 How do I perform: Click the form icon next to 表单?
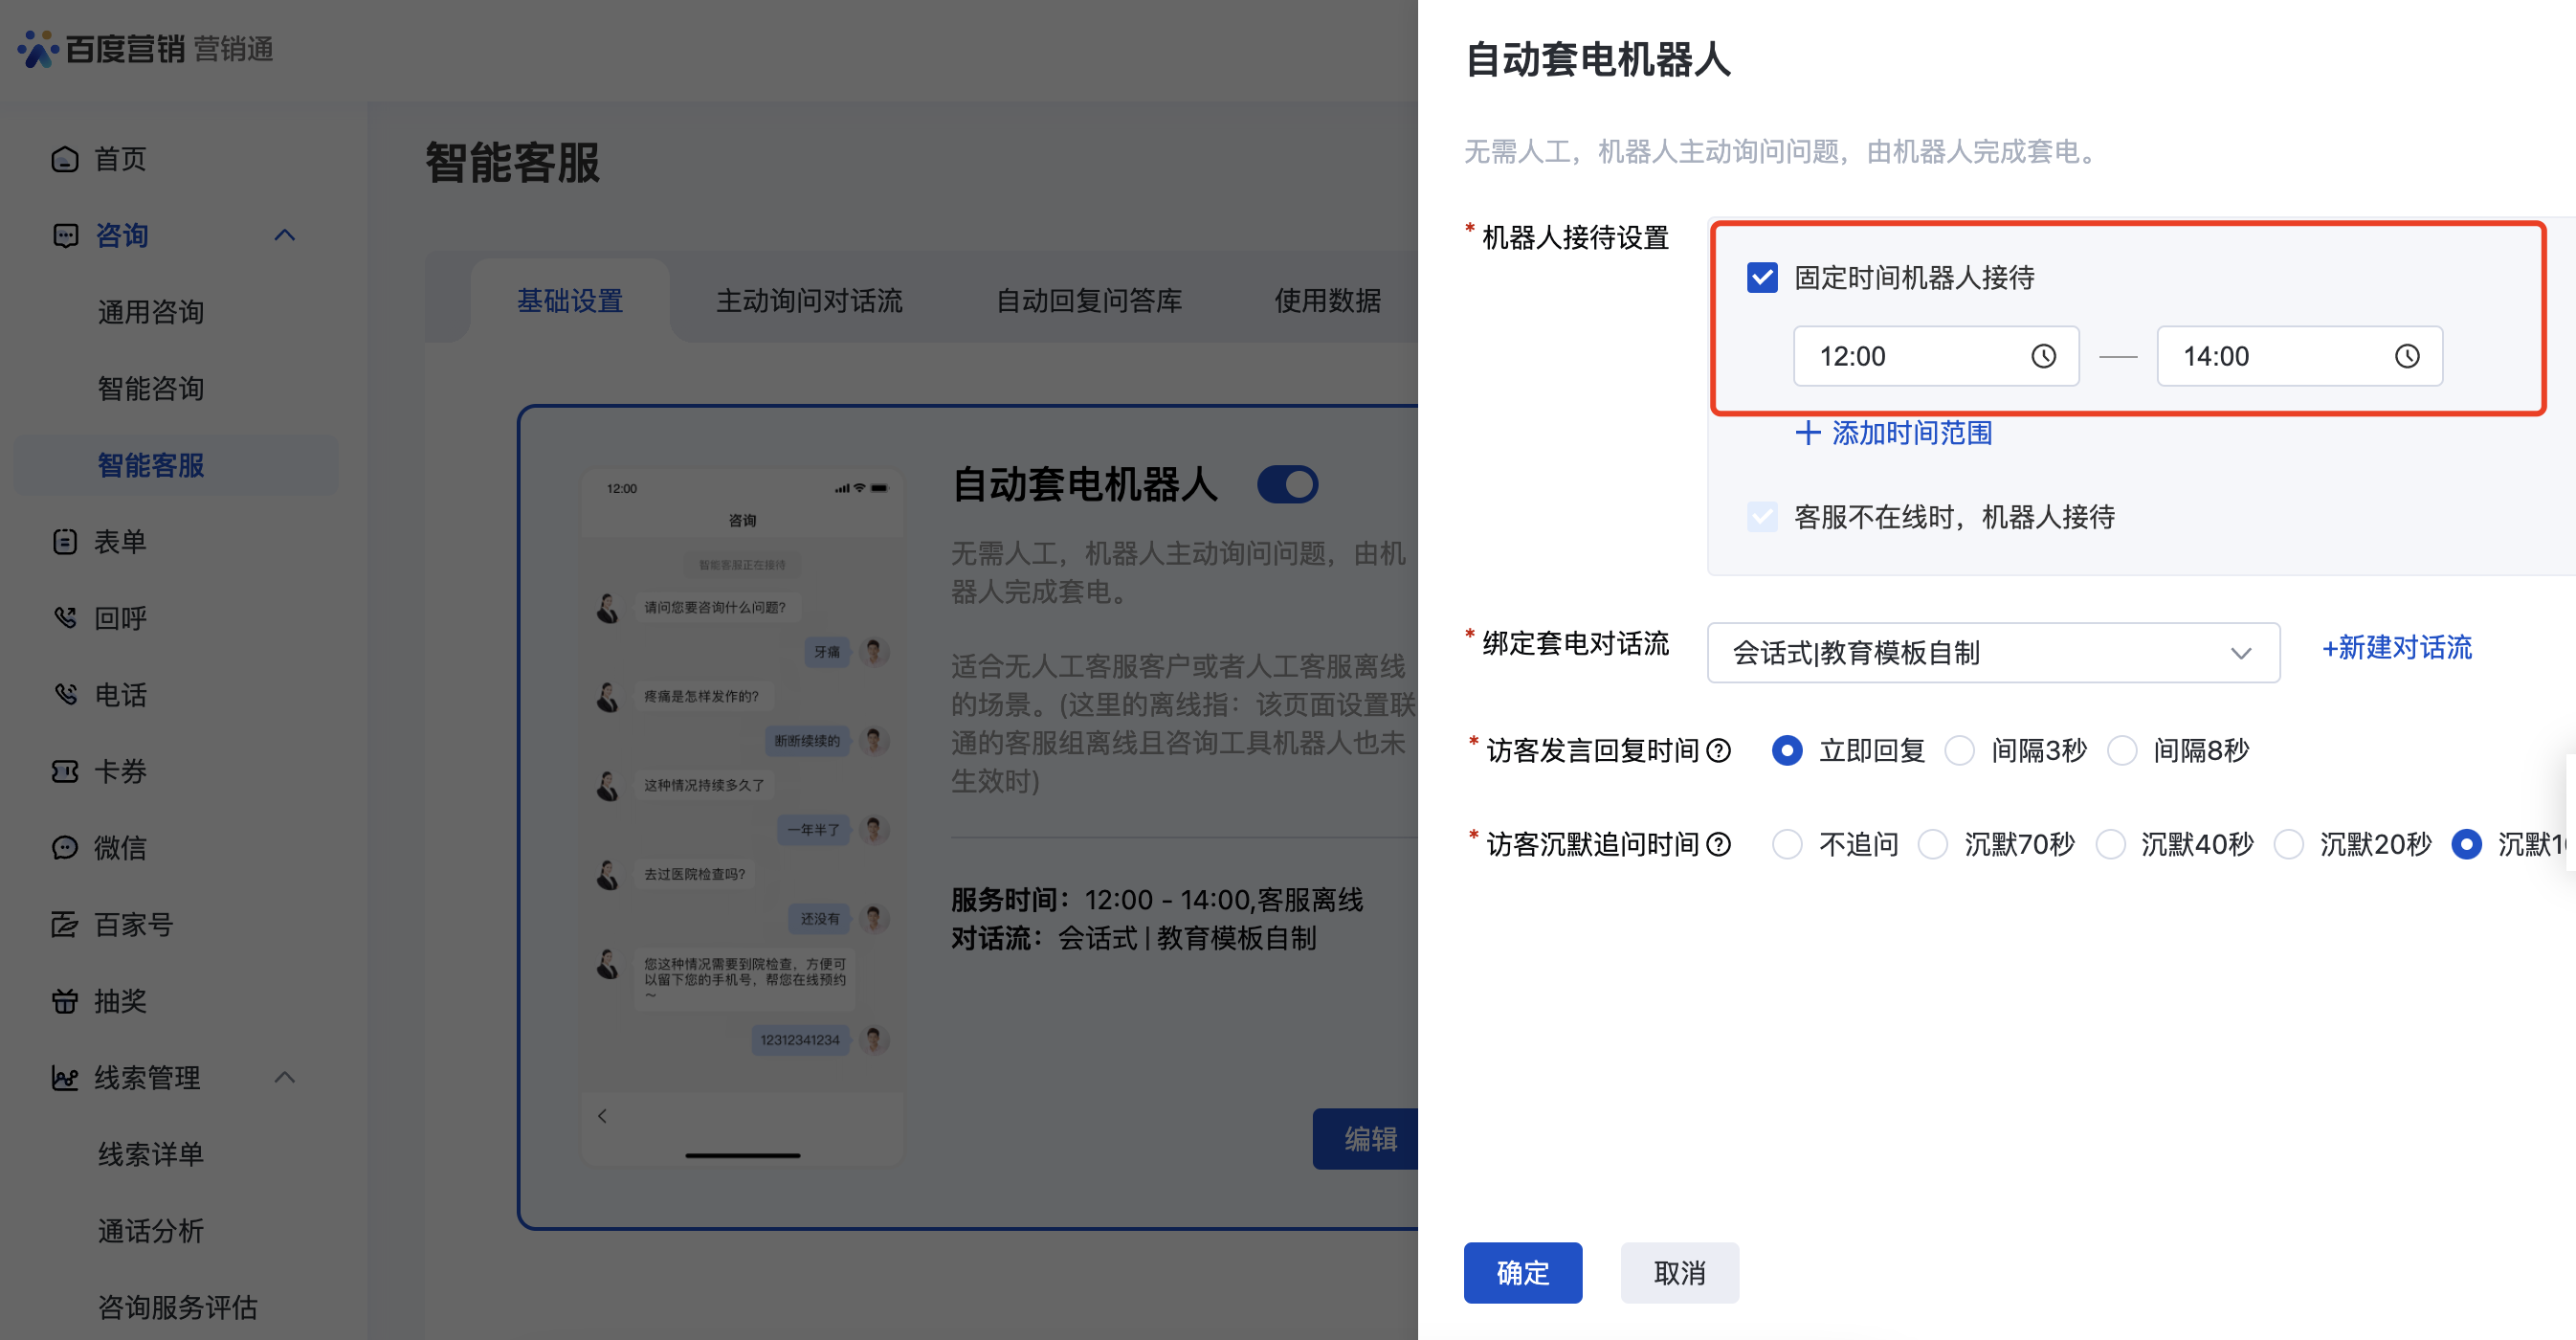[x=65, y=542]
